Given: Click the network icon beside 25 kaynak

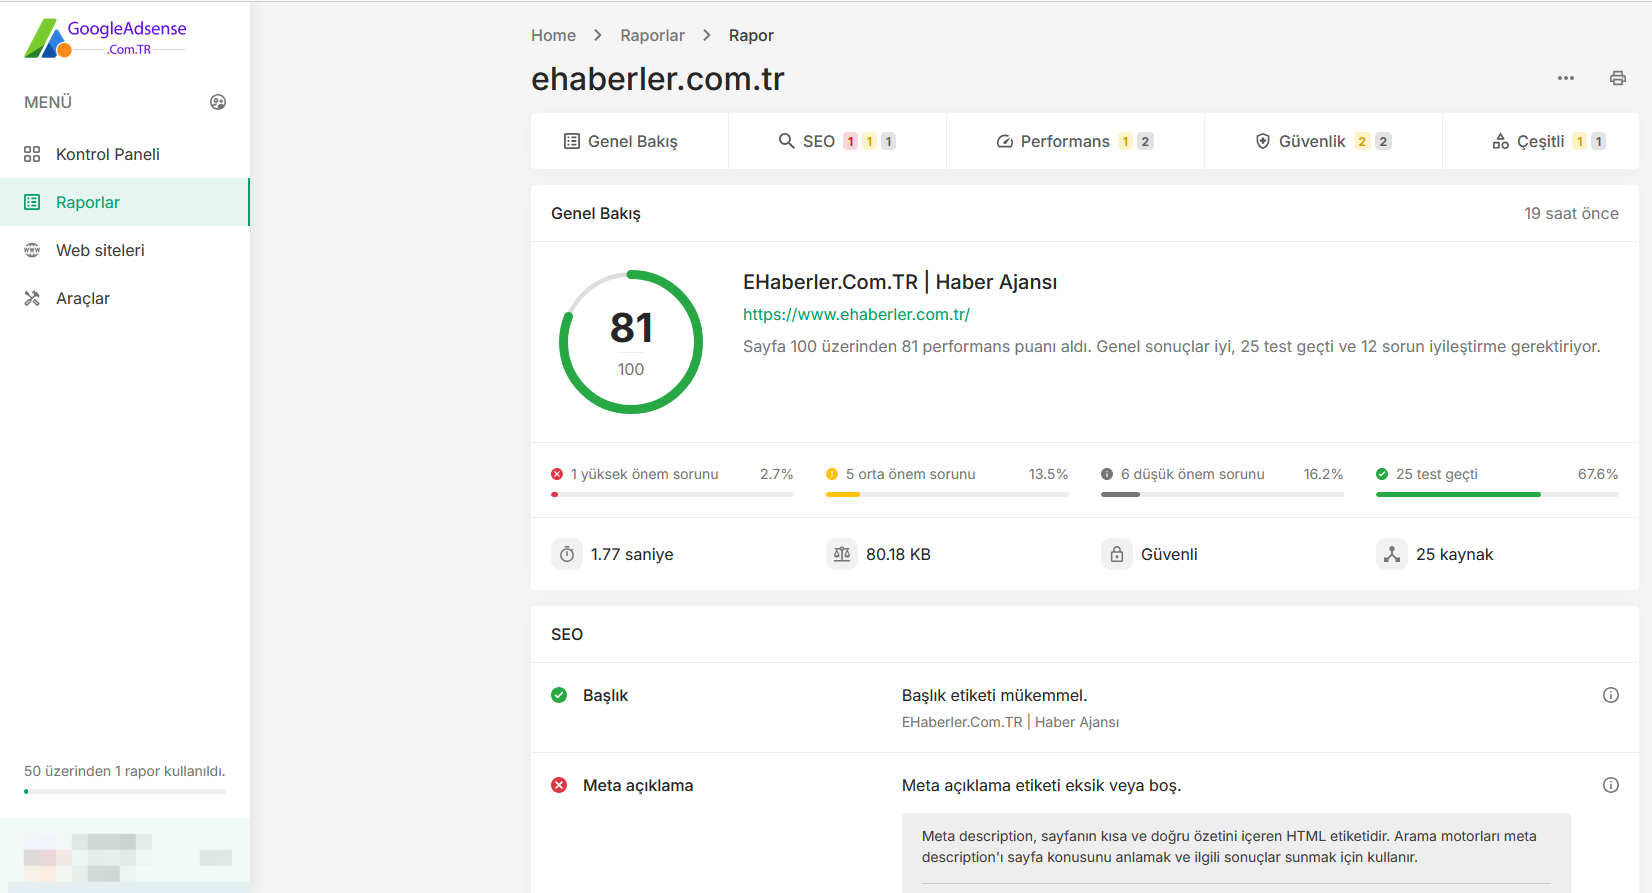Looking at the screenshot, I should click(x=1392, y=554).
